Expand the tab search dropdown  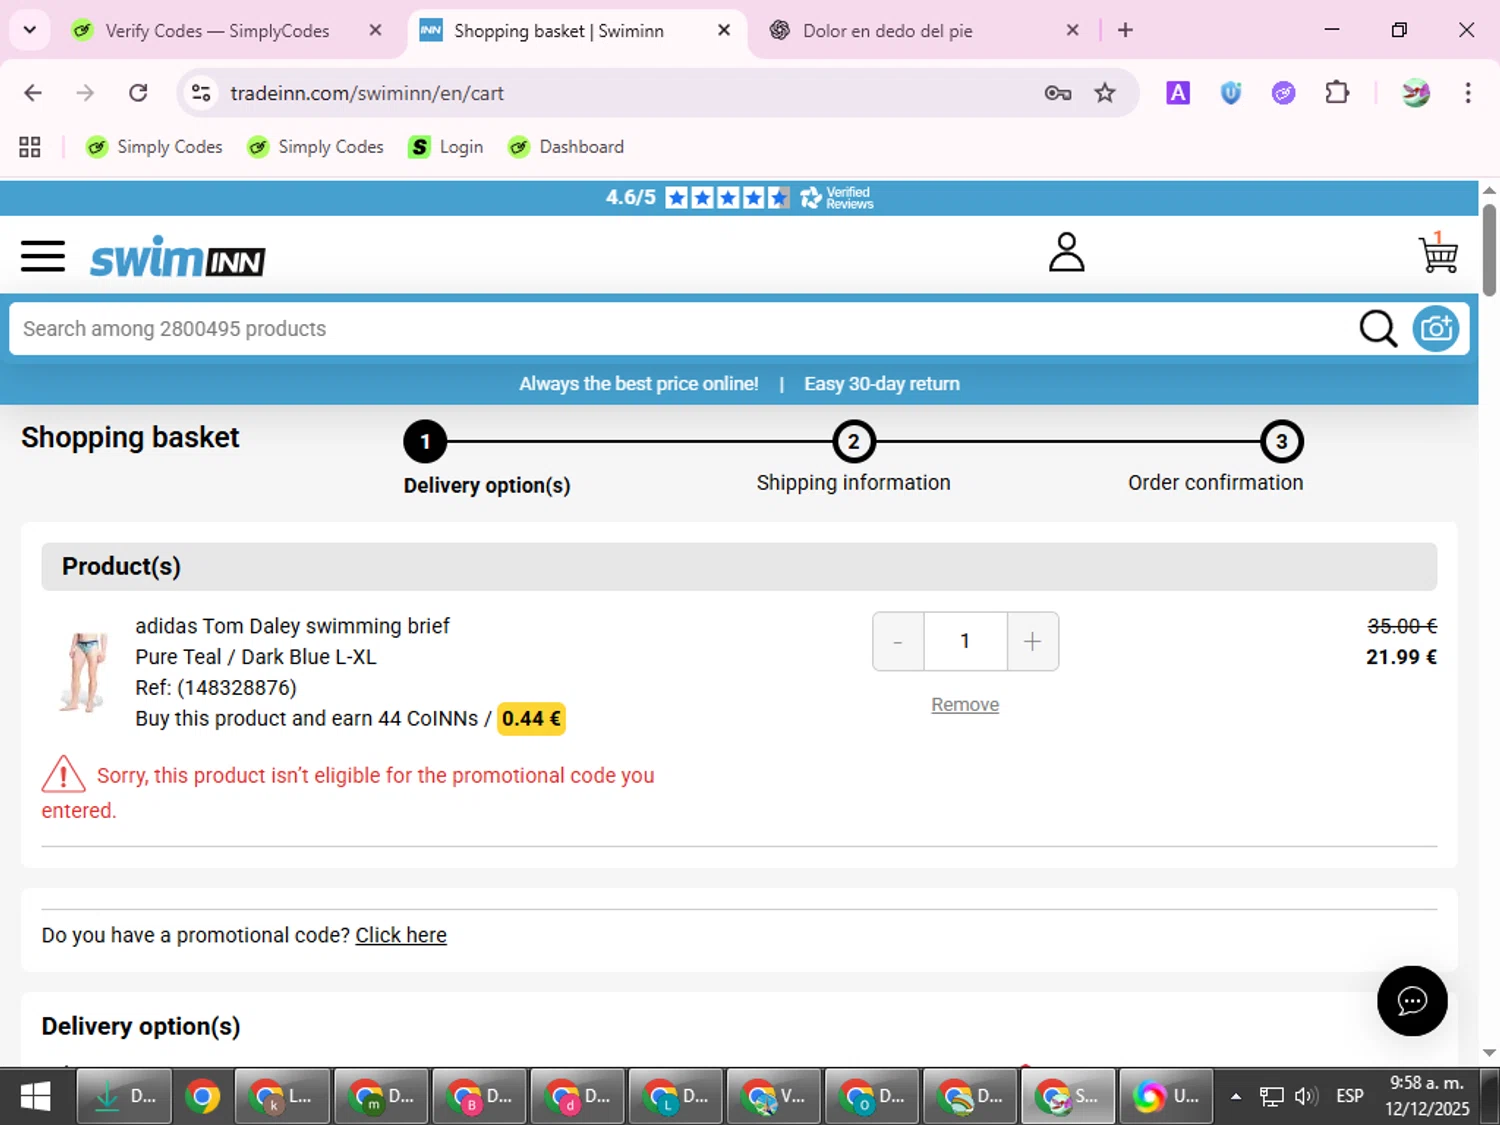tap(30, 30)
